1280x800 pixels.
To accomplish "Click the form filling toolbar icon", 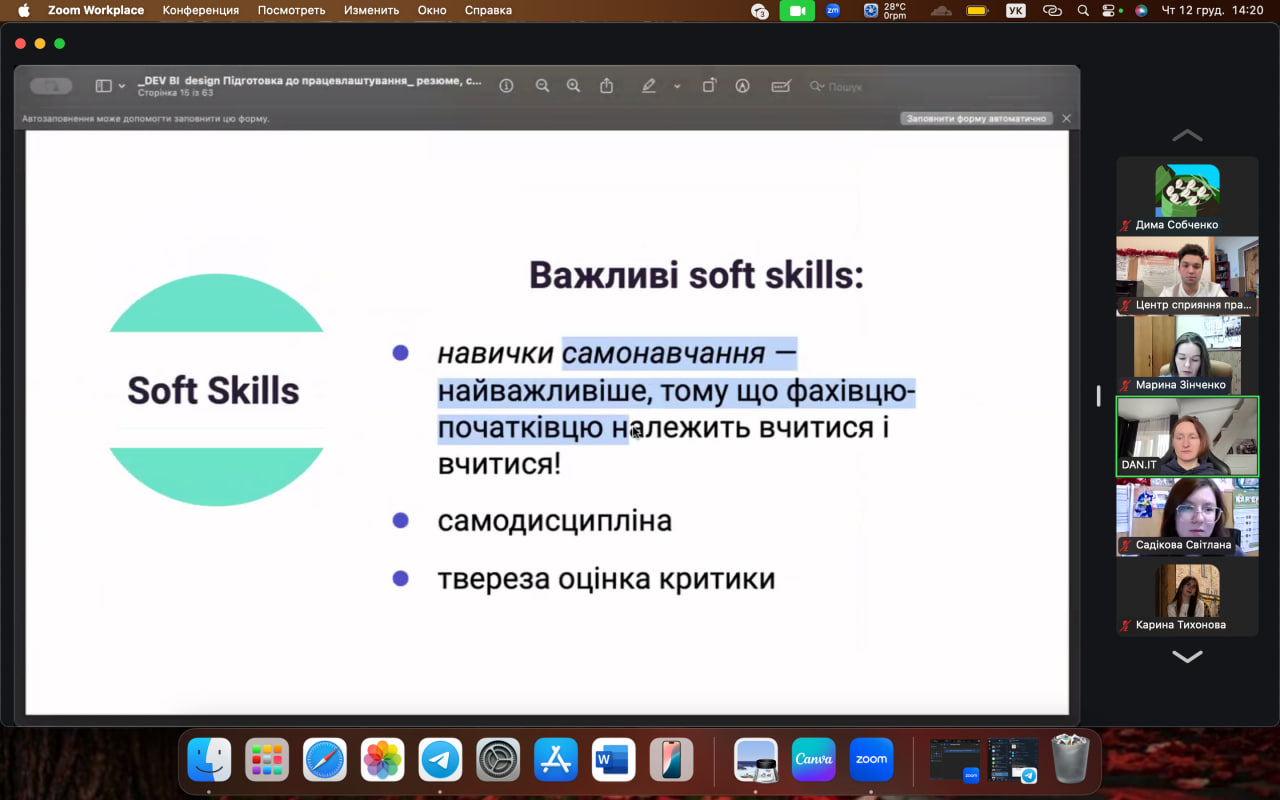I will coord(781,86).
